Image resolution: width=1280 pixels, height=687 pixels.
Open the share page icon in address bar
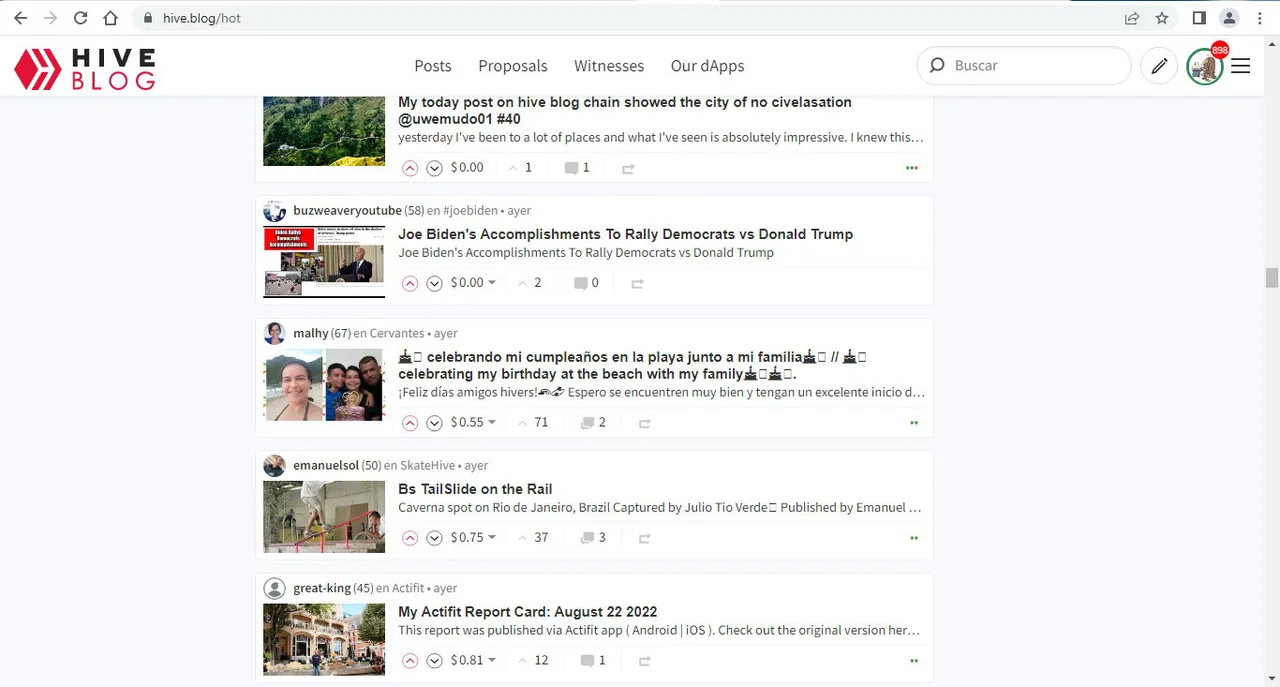(1132, 18)
